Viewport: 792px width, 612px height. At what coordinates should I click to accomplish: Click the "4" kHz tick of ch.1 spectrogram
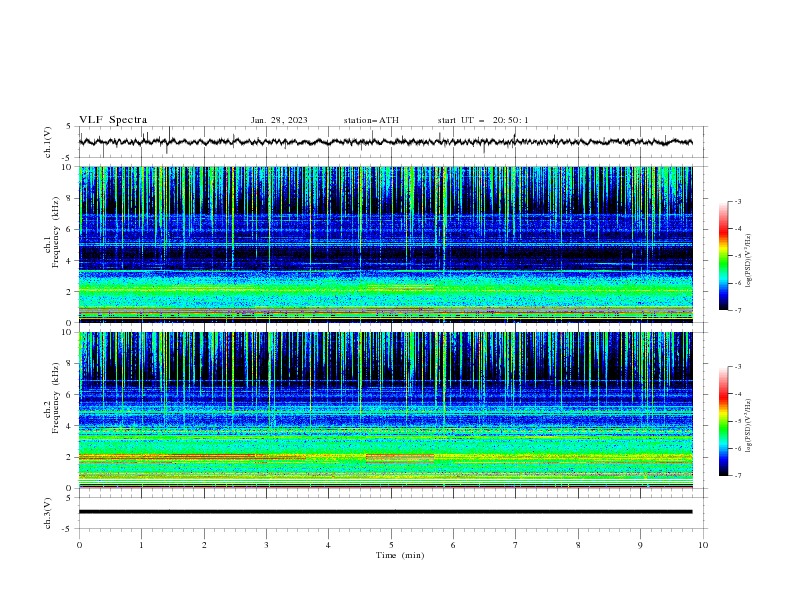pos(71,261)
